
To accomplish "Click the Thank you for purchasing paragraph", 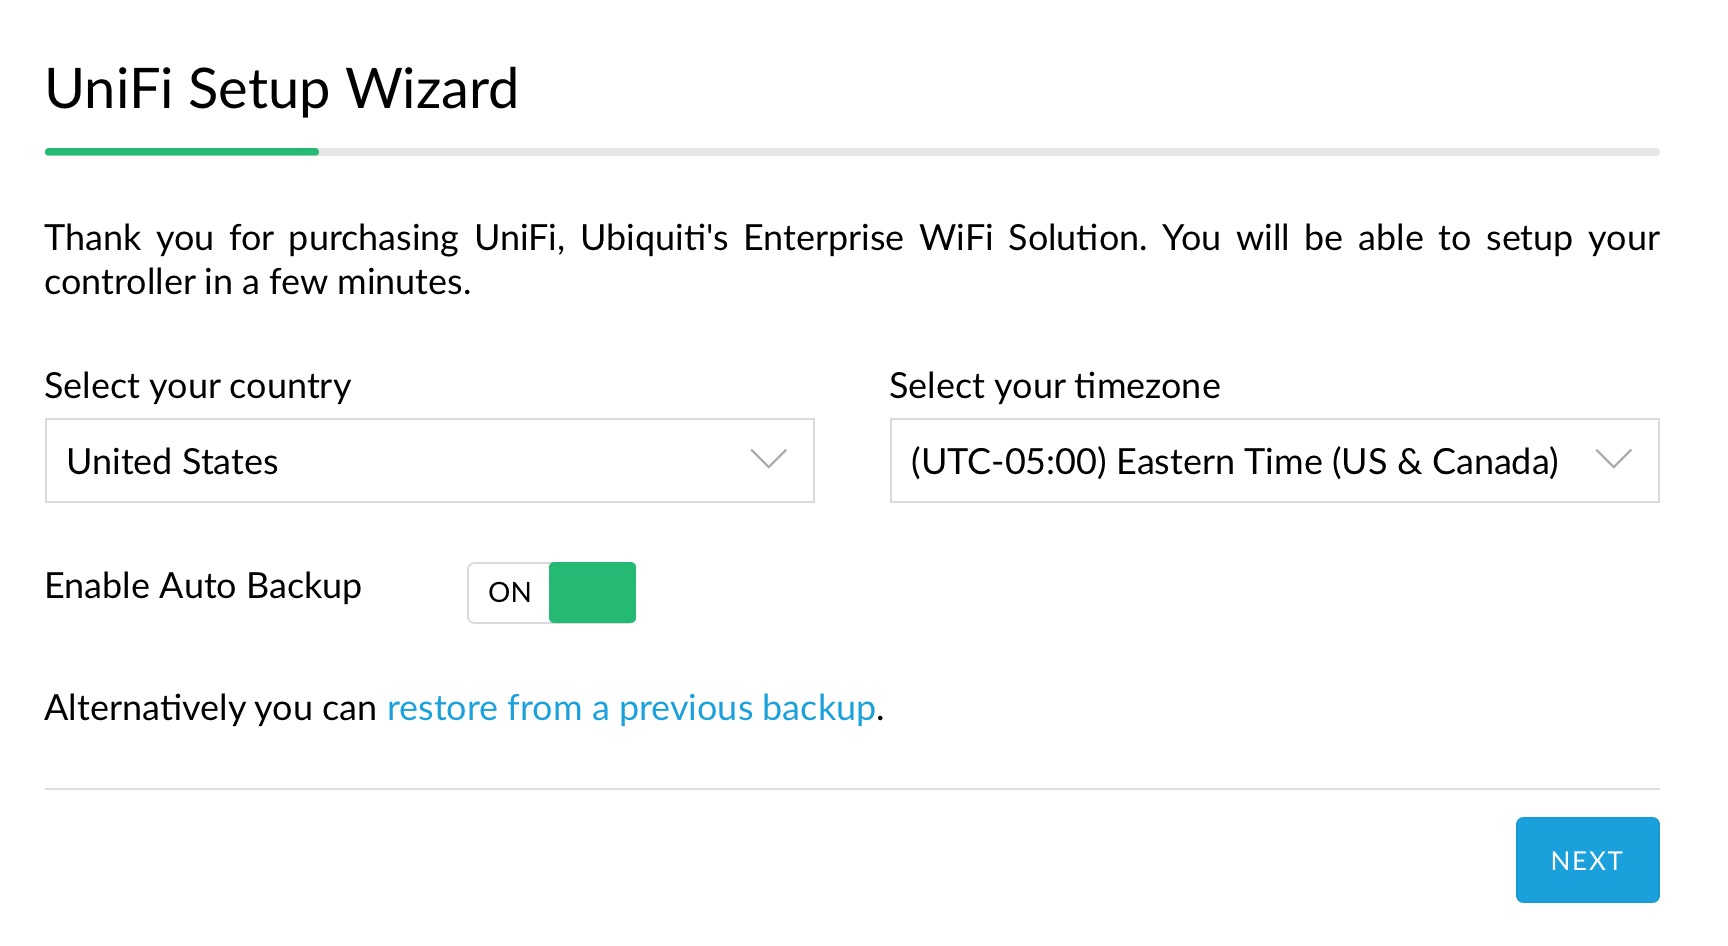I will [x=850, y=259].
